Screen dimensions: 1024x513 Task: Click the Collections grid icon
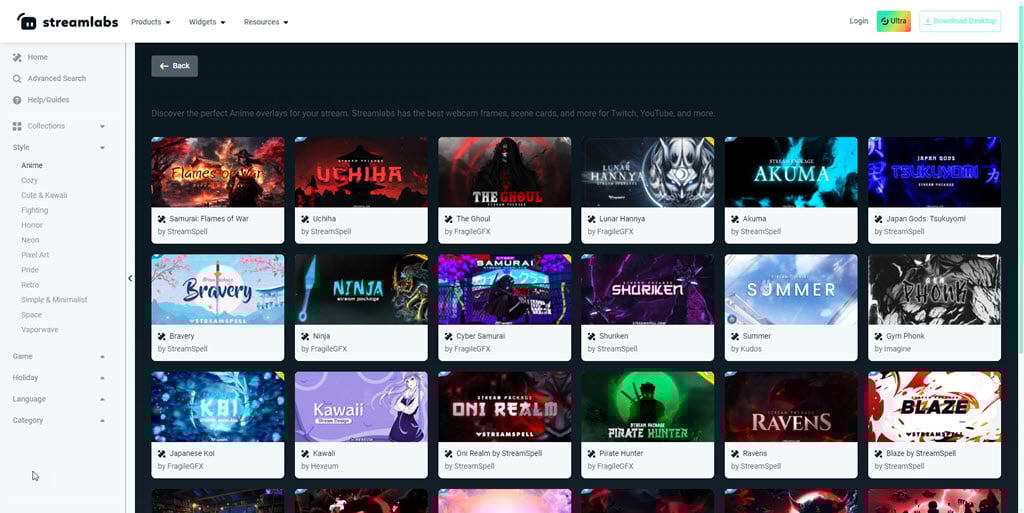pos(17,126)
